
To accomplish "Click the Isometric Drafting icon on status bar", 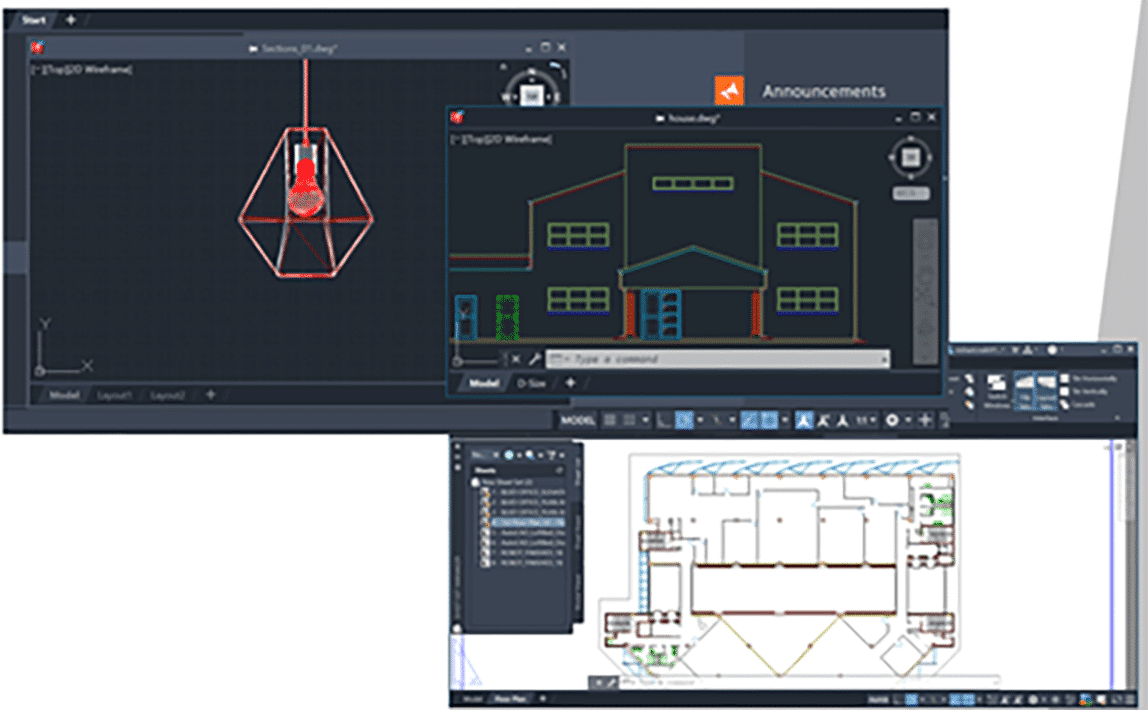I will [x=719, y=419].
